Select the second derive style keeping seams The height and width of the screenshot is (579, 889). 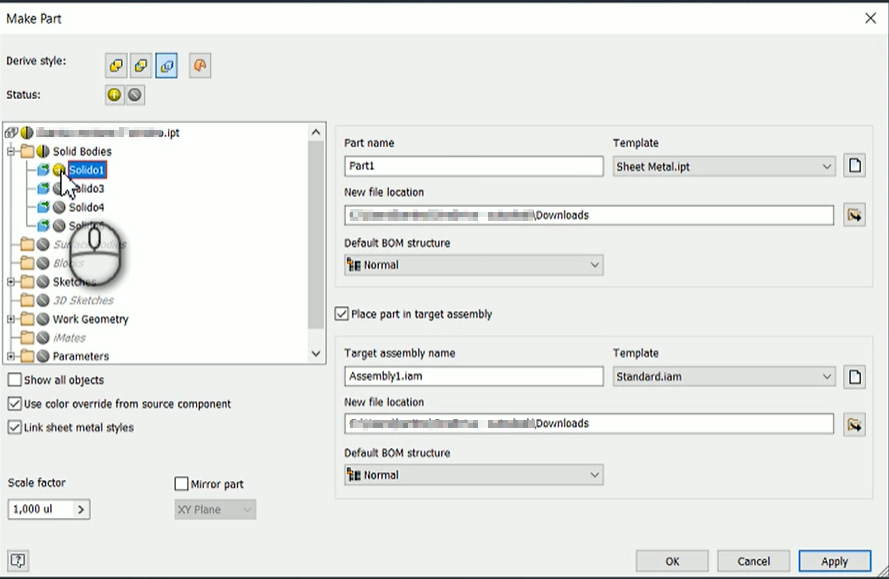click(x=140, y=65)
